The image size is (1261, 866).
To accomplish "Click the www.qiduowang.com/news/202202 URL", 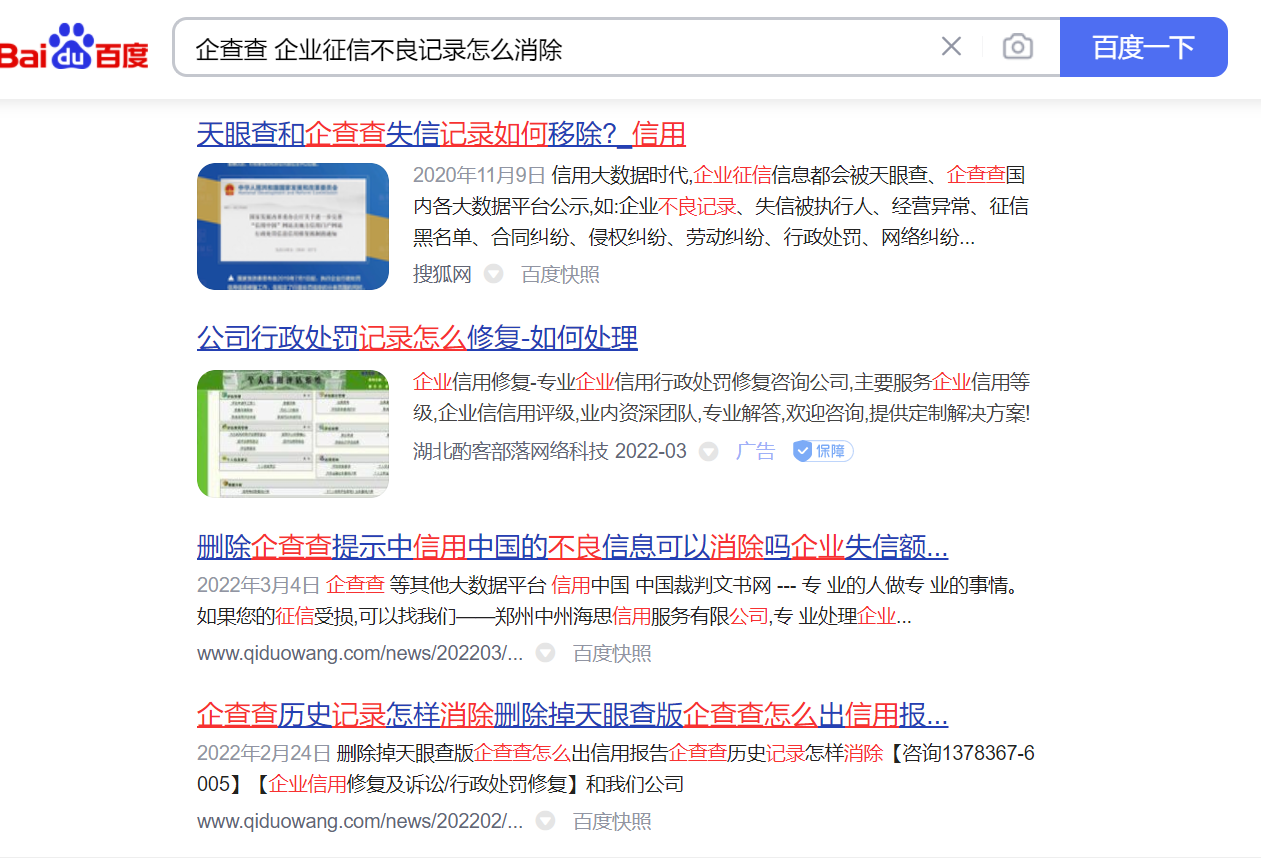I will pyautogui.click(x=360, y=821).
